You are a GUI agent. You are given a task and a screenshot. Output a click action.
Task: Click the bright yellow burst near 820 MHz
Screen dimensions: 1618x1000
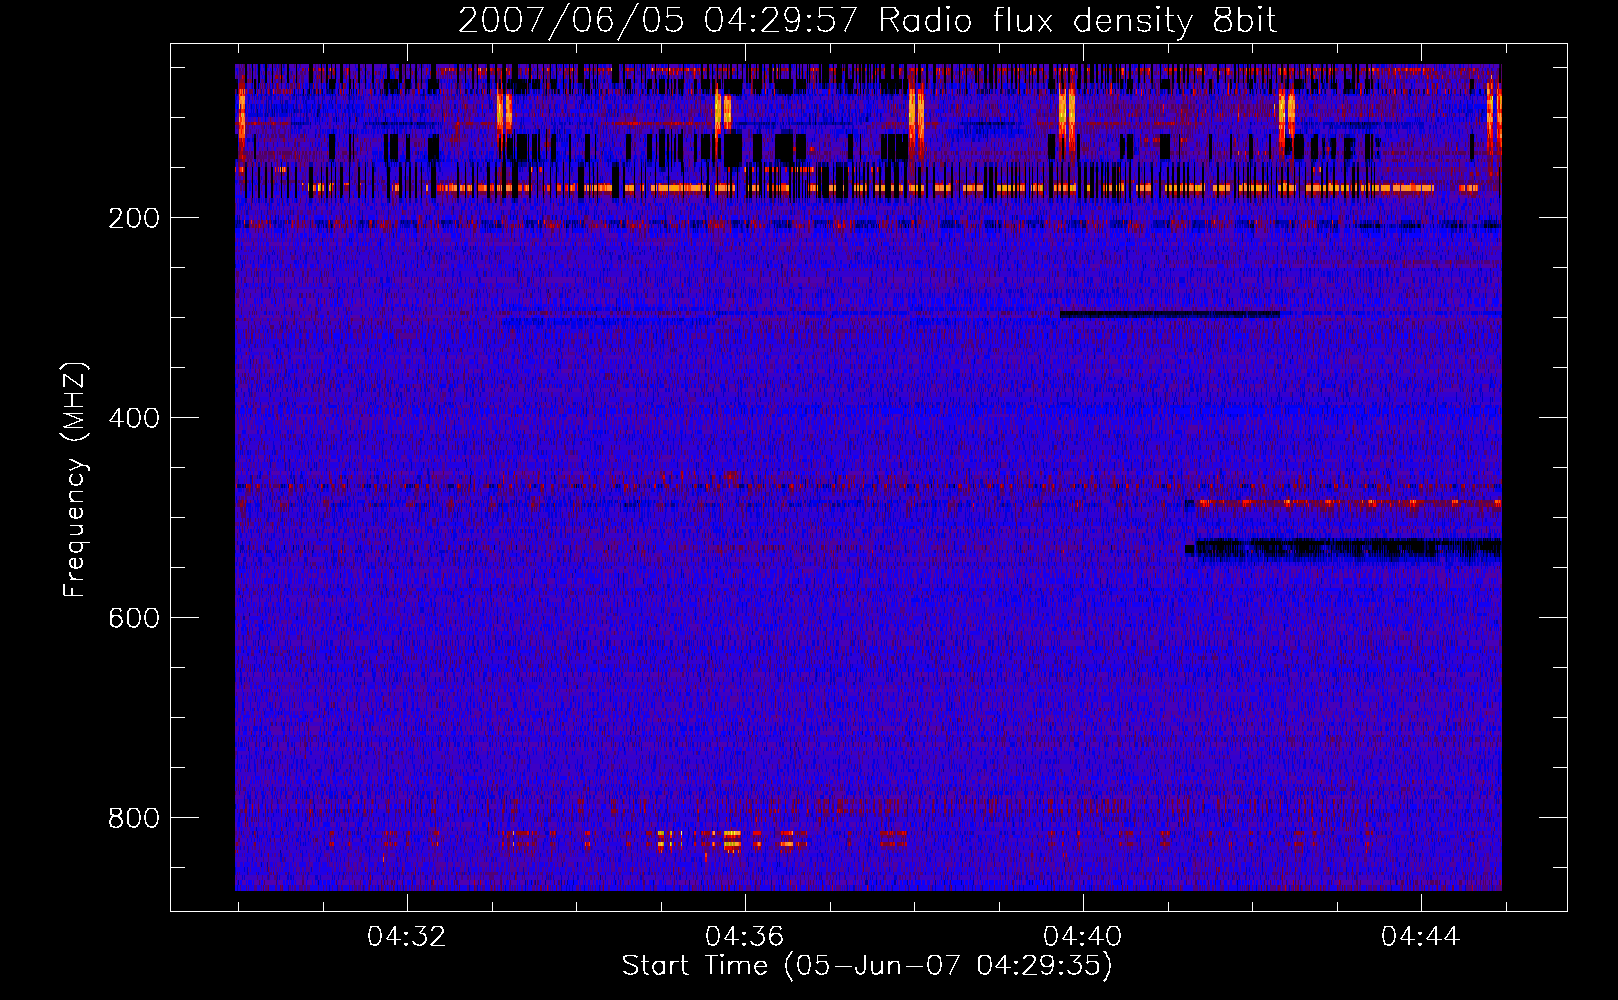tap(733, 838)
